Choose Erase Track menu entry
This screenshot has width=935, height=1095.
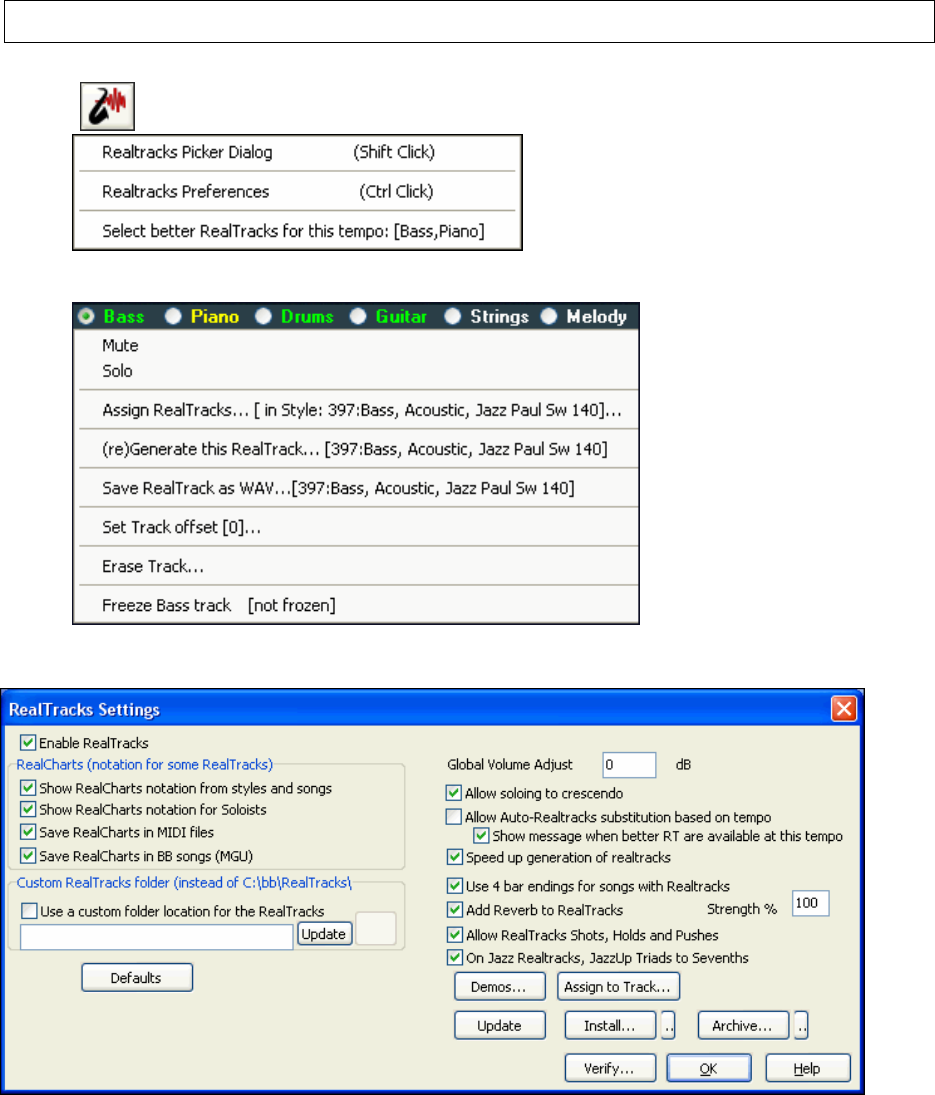coord(356,566)
